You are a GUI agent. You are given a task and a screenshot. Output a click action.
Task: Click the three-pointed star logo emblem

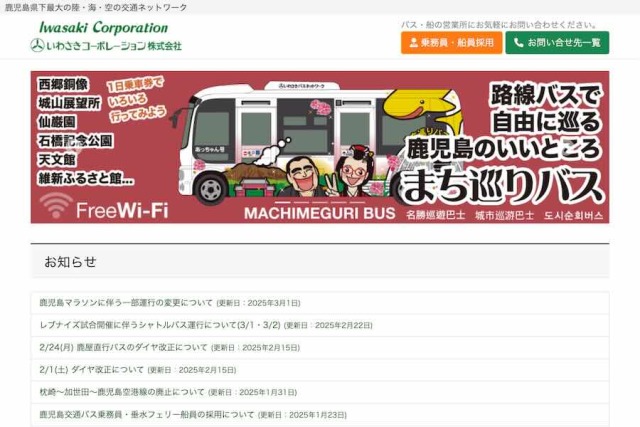pos(37,45)
